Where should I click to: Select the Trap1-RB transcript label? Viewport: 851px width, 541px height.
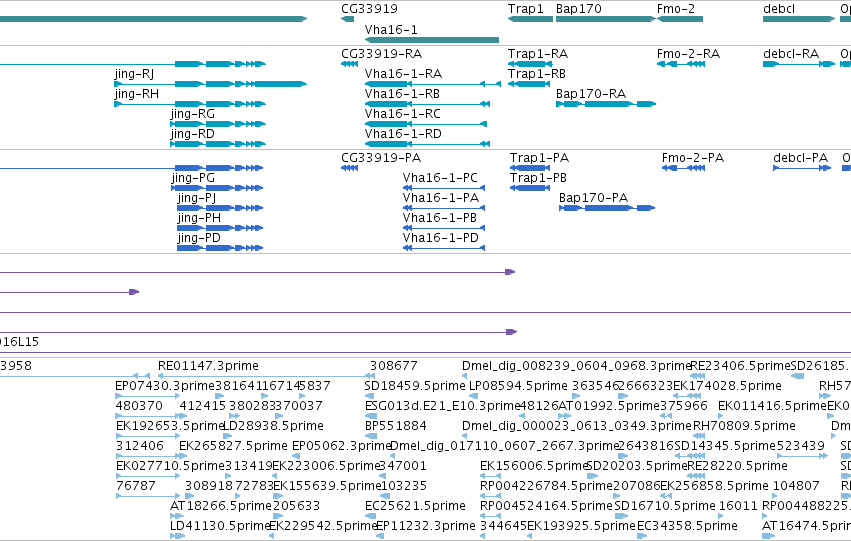(x=537, y=74)
